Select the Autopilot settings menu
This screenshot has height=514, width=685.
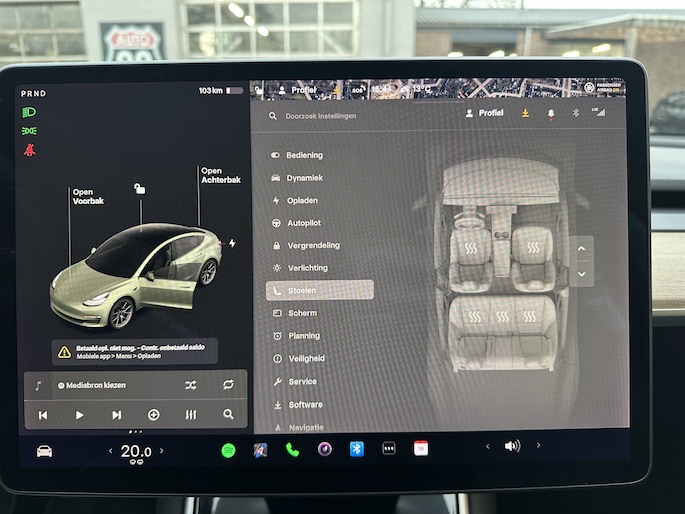point(304,222)
